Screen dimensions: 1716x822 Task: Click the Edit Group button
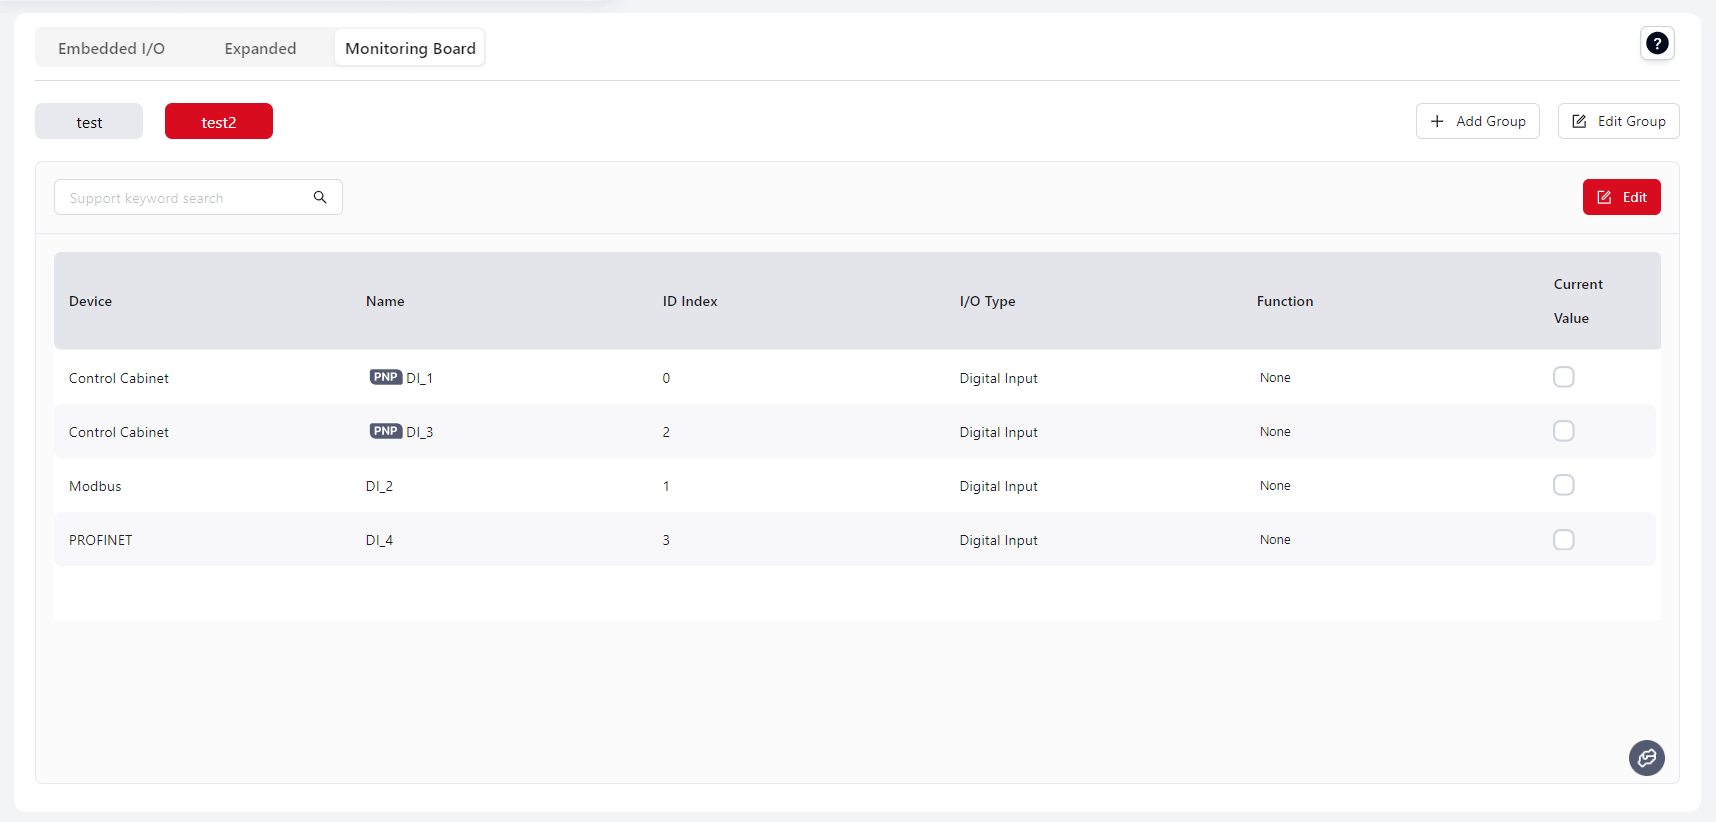[x=1618, y=121]
